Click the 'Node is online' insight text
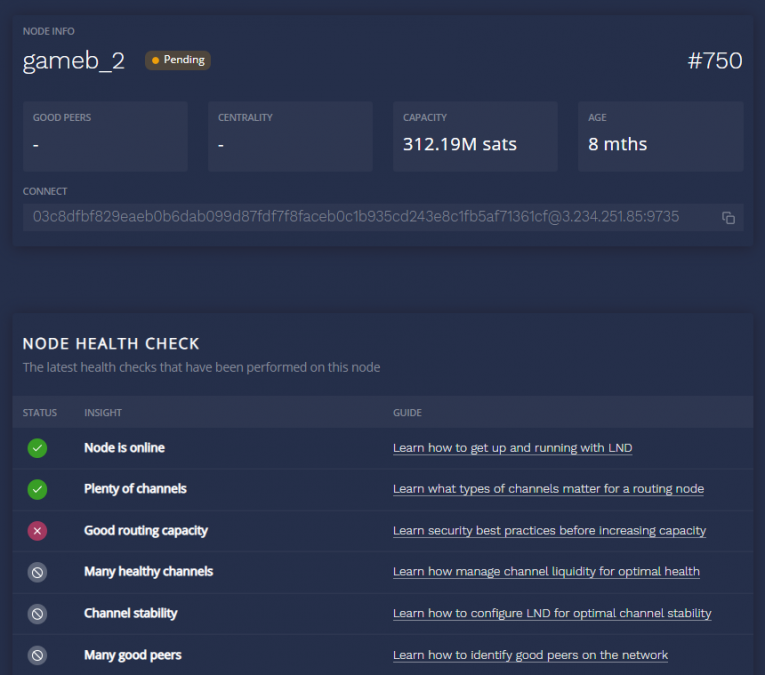The height and width of the screenshot is (675, 765). [x=124, y=448]
